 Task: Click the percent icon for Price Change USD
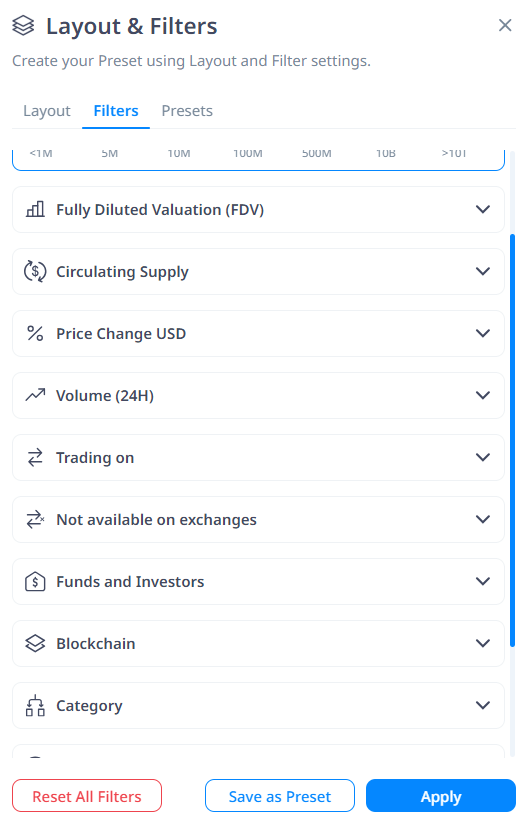pyautogui.click(x=35, y=333)
